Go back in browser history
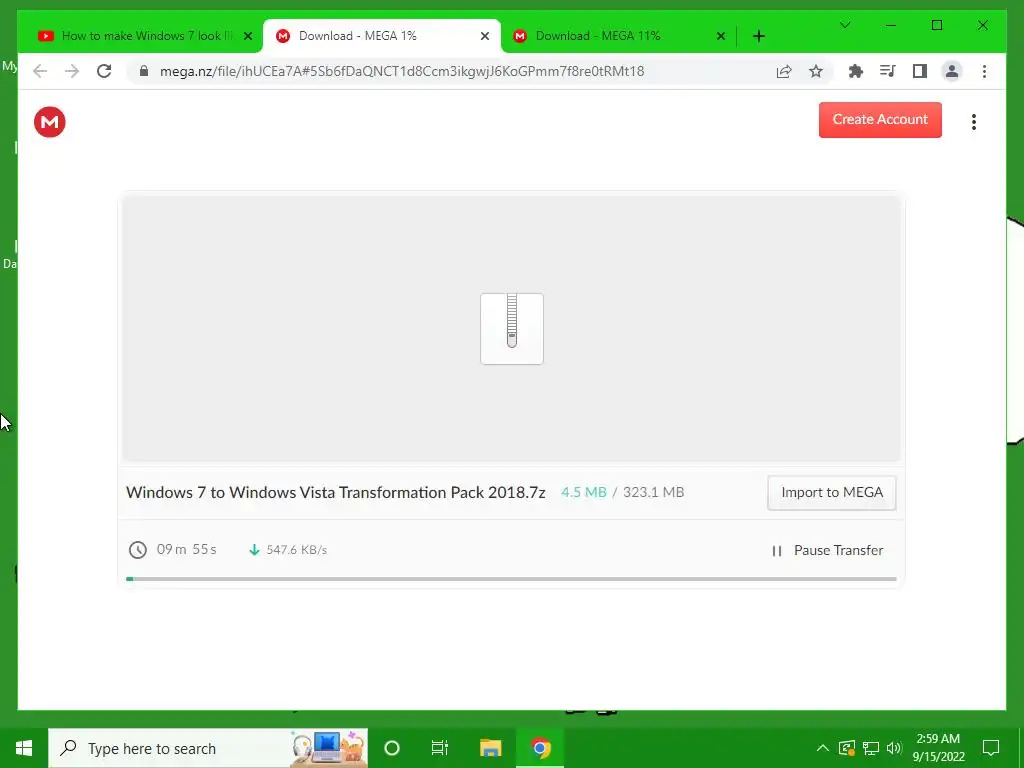1024x768 pixels. (x=40, y=71)
